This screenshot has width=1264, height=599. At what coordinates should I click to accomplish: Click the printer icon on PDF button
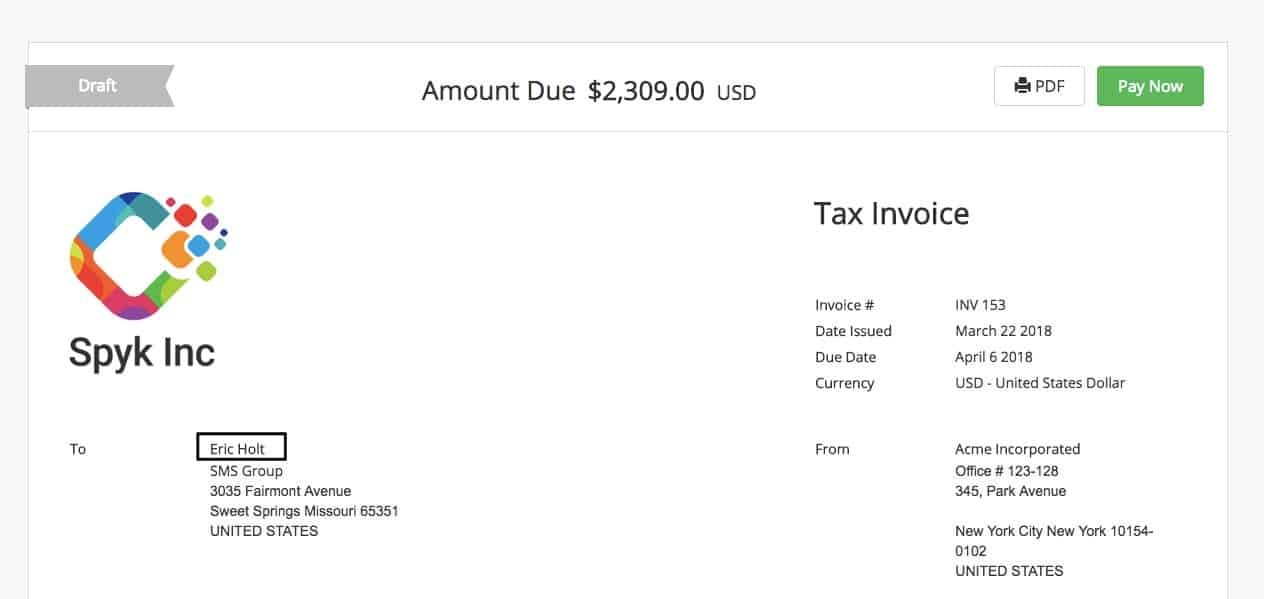pyautogui.click(x=1022, y=86)
